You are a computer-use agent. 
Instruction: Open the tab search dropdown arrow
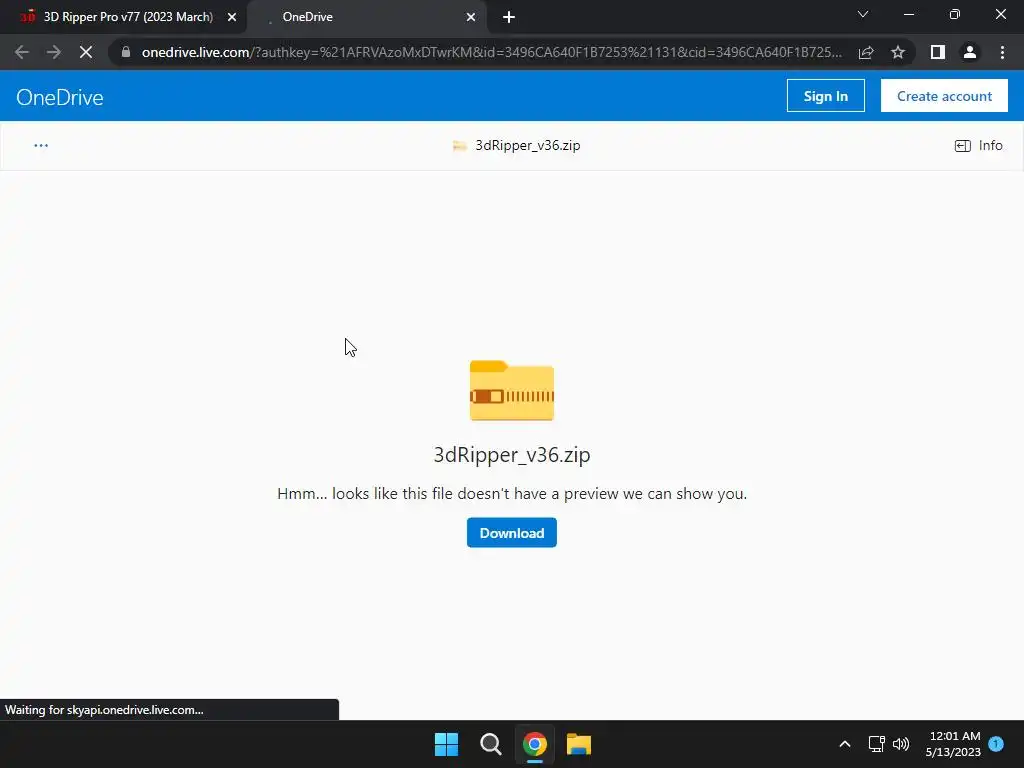pyautogui.click(x=863, y=14)
